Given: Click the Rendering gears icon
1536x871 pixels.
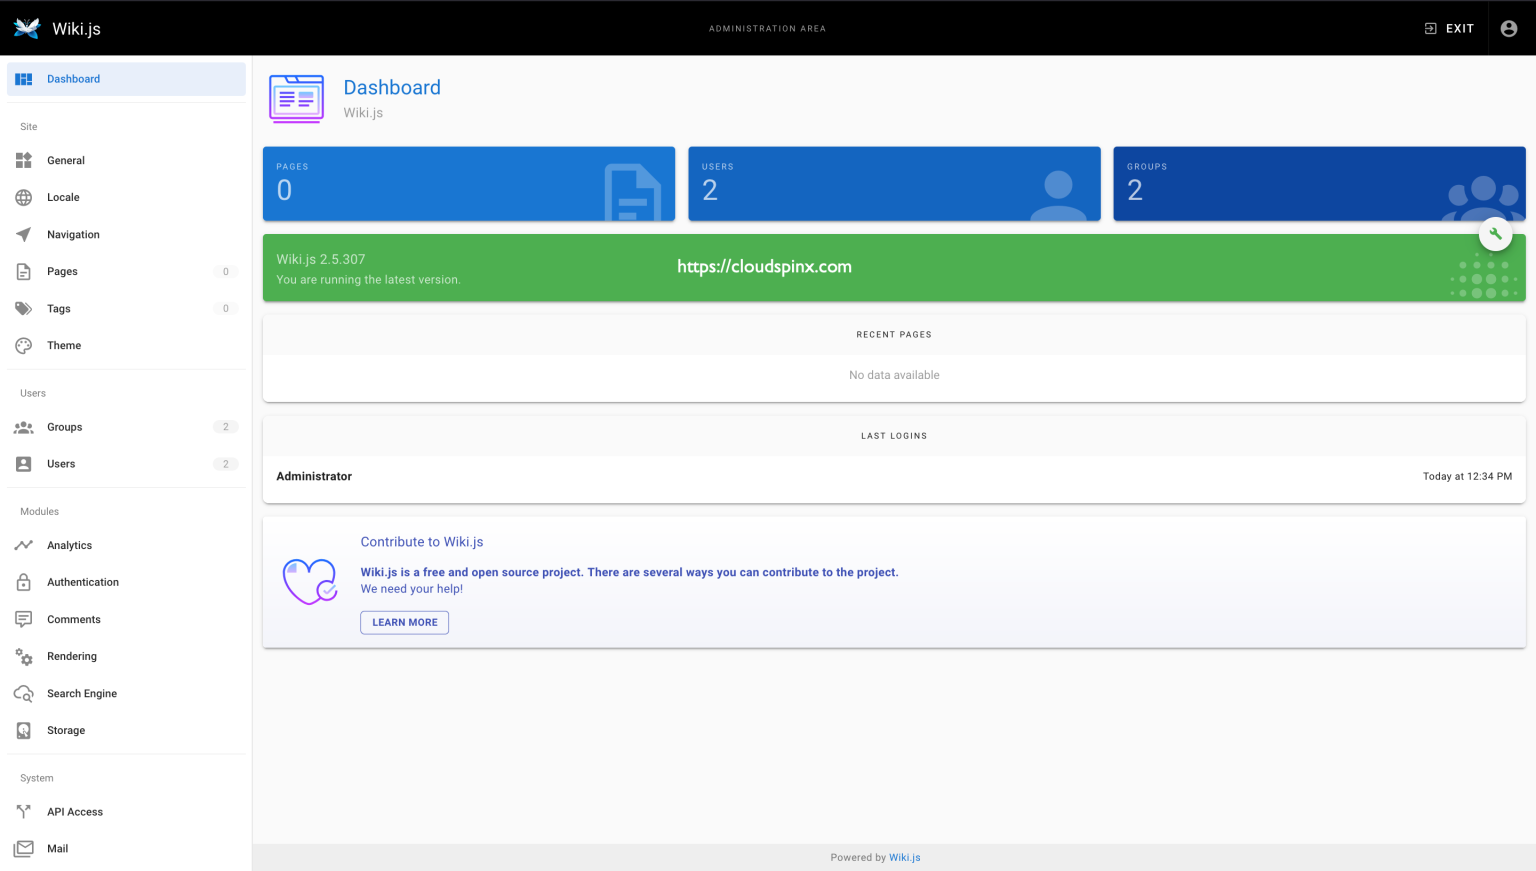Looking at the screenshot, I should (x=24, y=657).
